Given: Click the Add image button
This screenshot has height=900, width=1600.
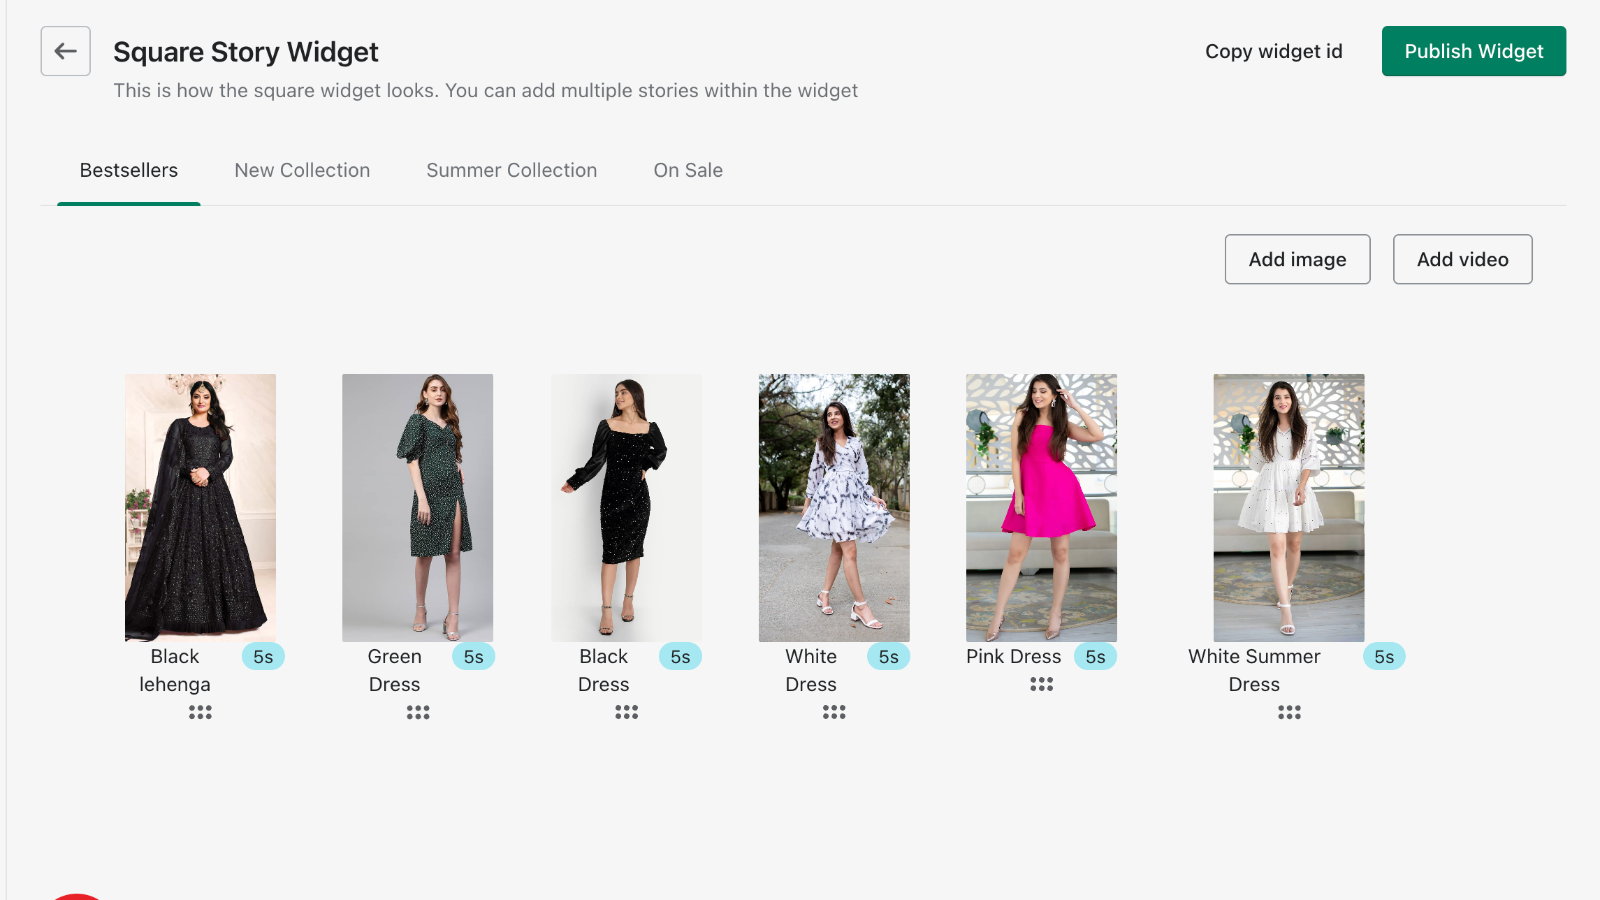Looking at the screenshot, I should 1297,259.
